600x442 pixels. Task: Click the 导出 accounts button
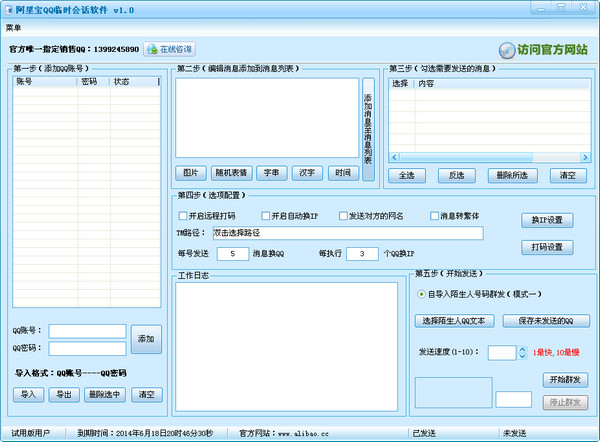pos(64,395)
